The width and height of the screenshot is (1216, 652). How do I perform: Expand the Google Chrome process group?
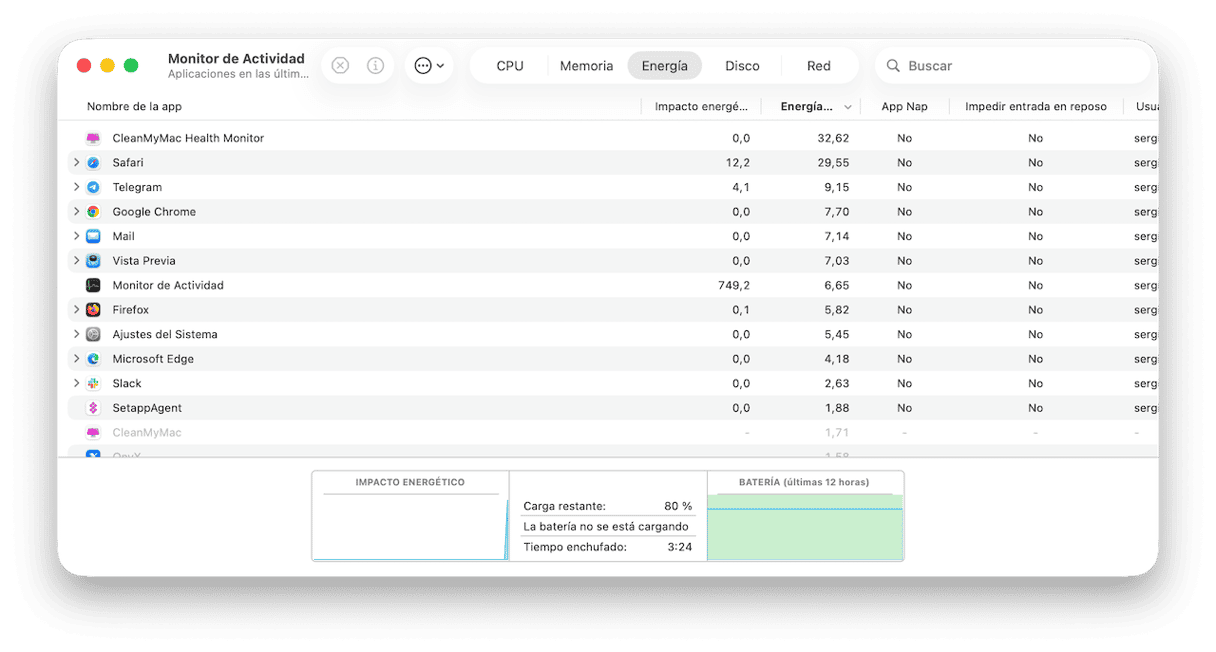point(76,211)
